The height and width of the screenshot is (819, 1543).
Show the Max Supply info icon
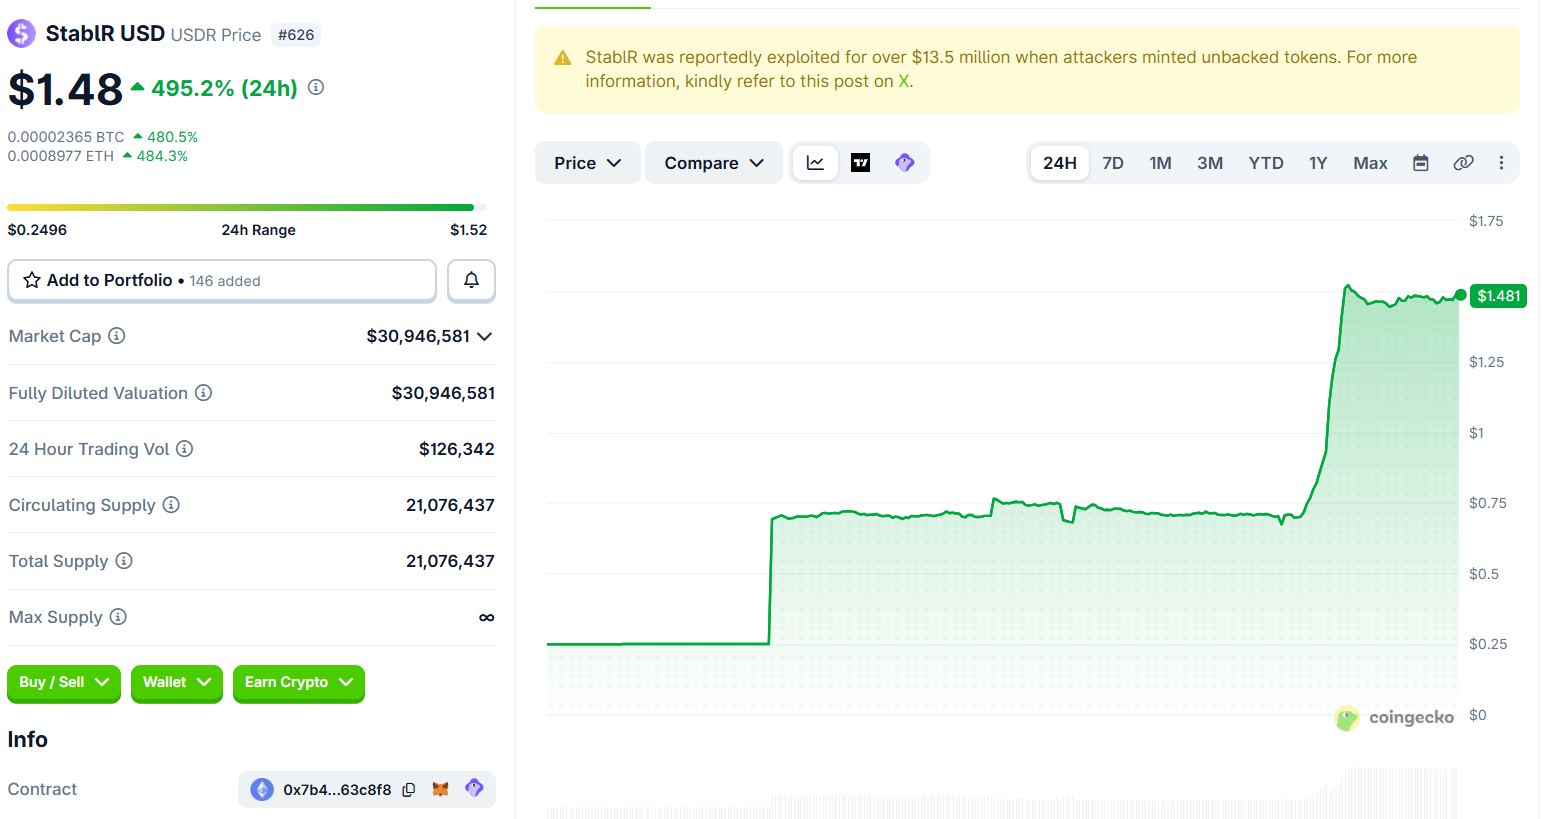click(118, 616)
